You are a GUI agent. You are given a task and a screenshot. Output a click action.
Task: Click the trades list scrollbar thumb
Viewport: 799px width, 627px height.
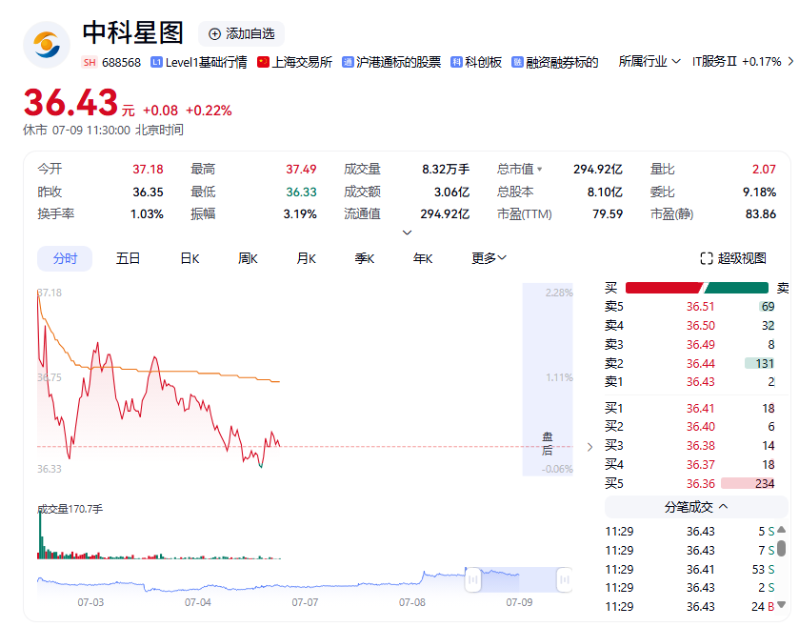pos(781,548)
